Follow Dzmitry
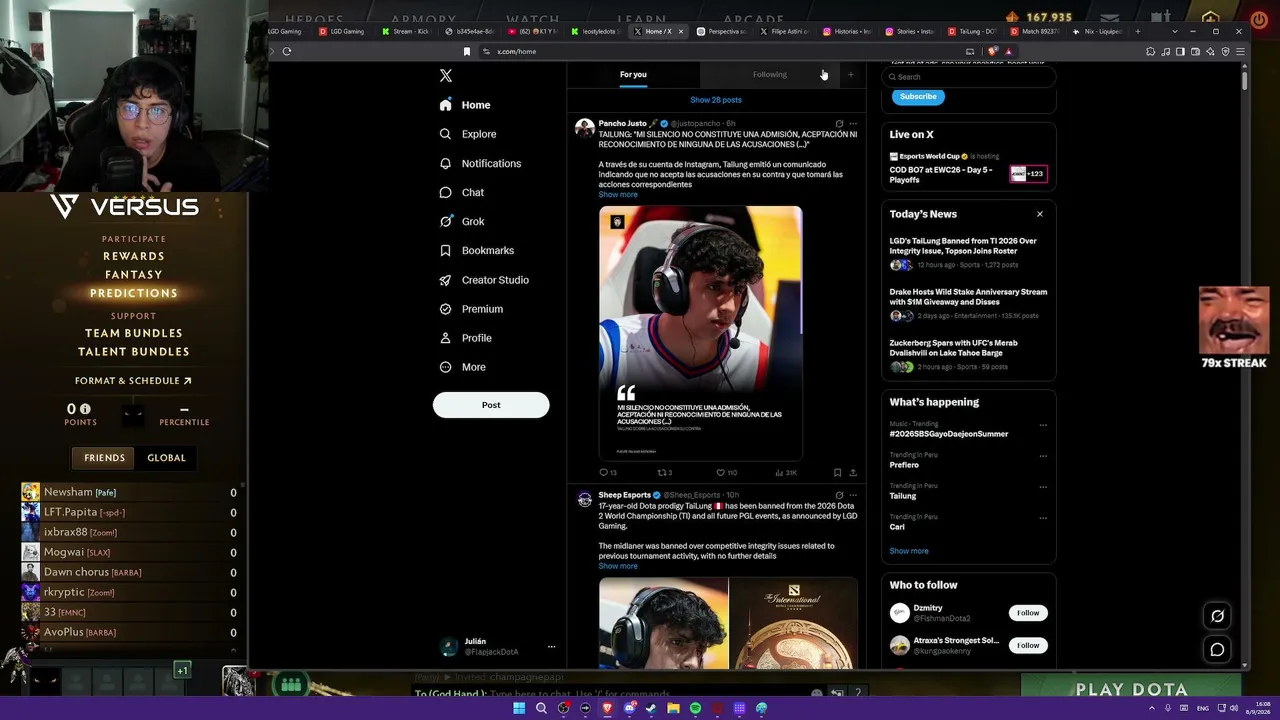Screen dimensions: 1280x720 tap(1028, 613)
